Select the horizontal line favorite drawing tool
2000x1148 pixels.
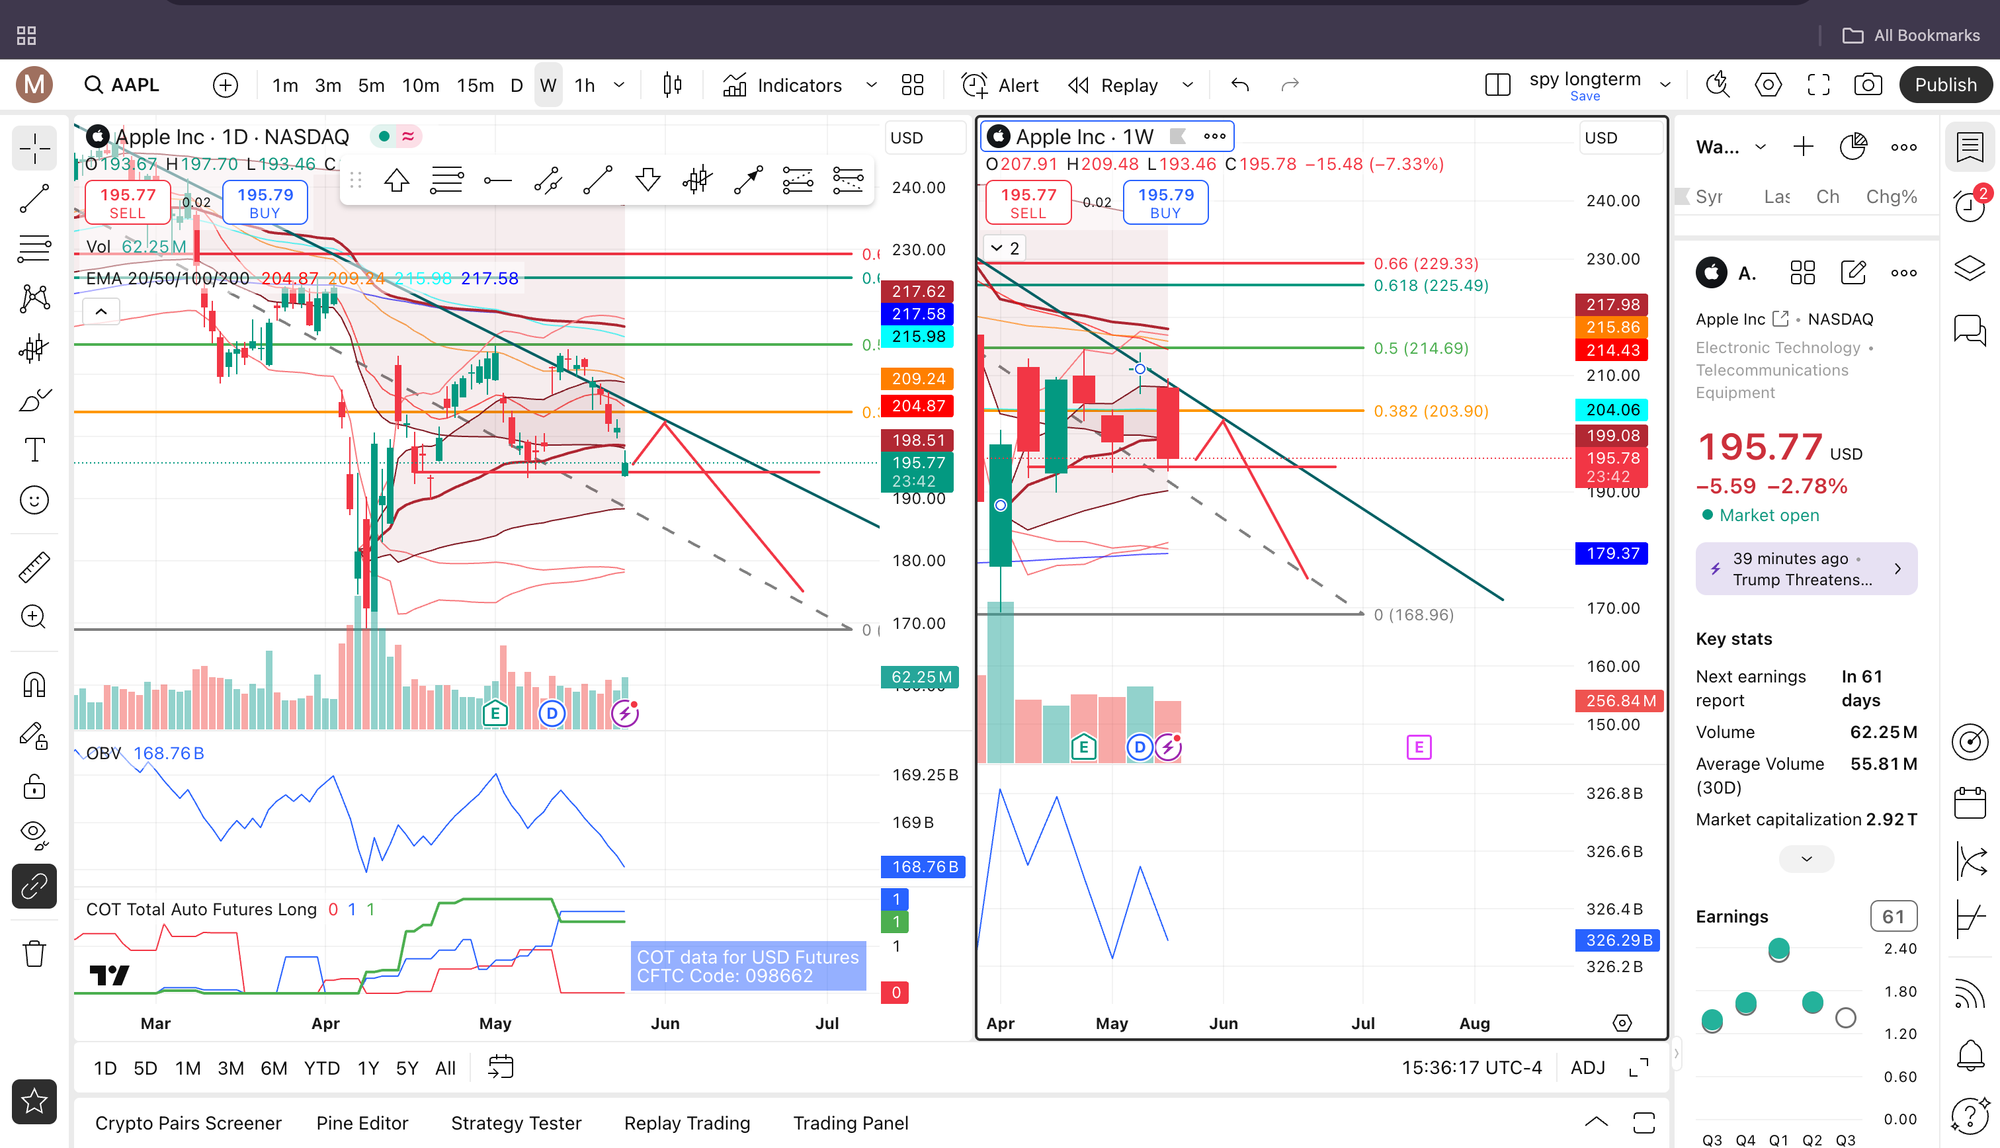tap(497, 180)
